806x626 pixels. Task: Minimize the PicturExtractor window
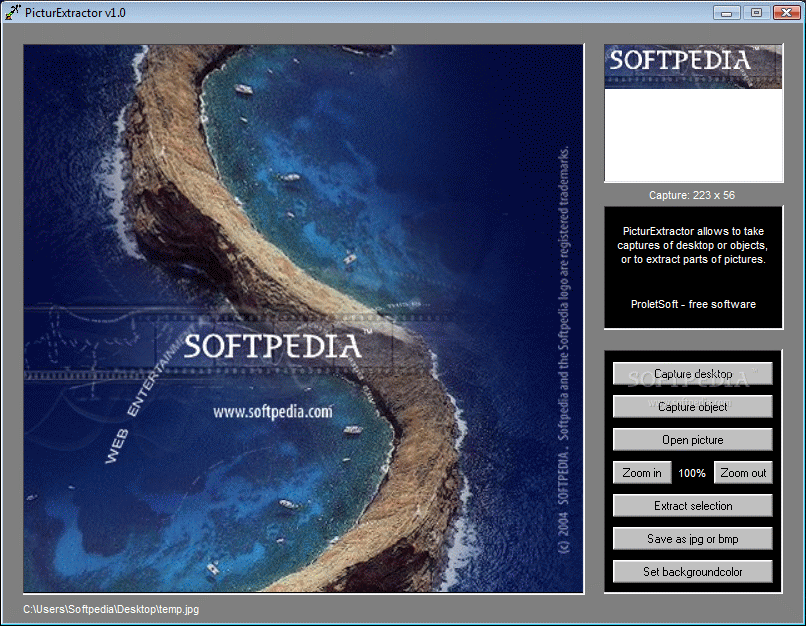tap(726, 13)
